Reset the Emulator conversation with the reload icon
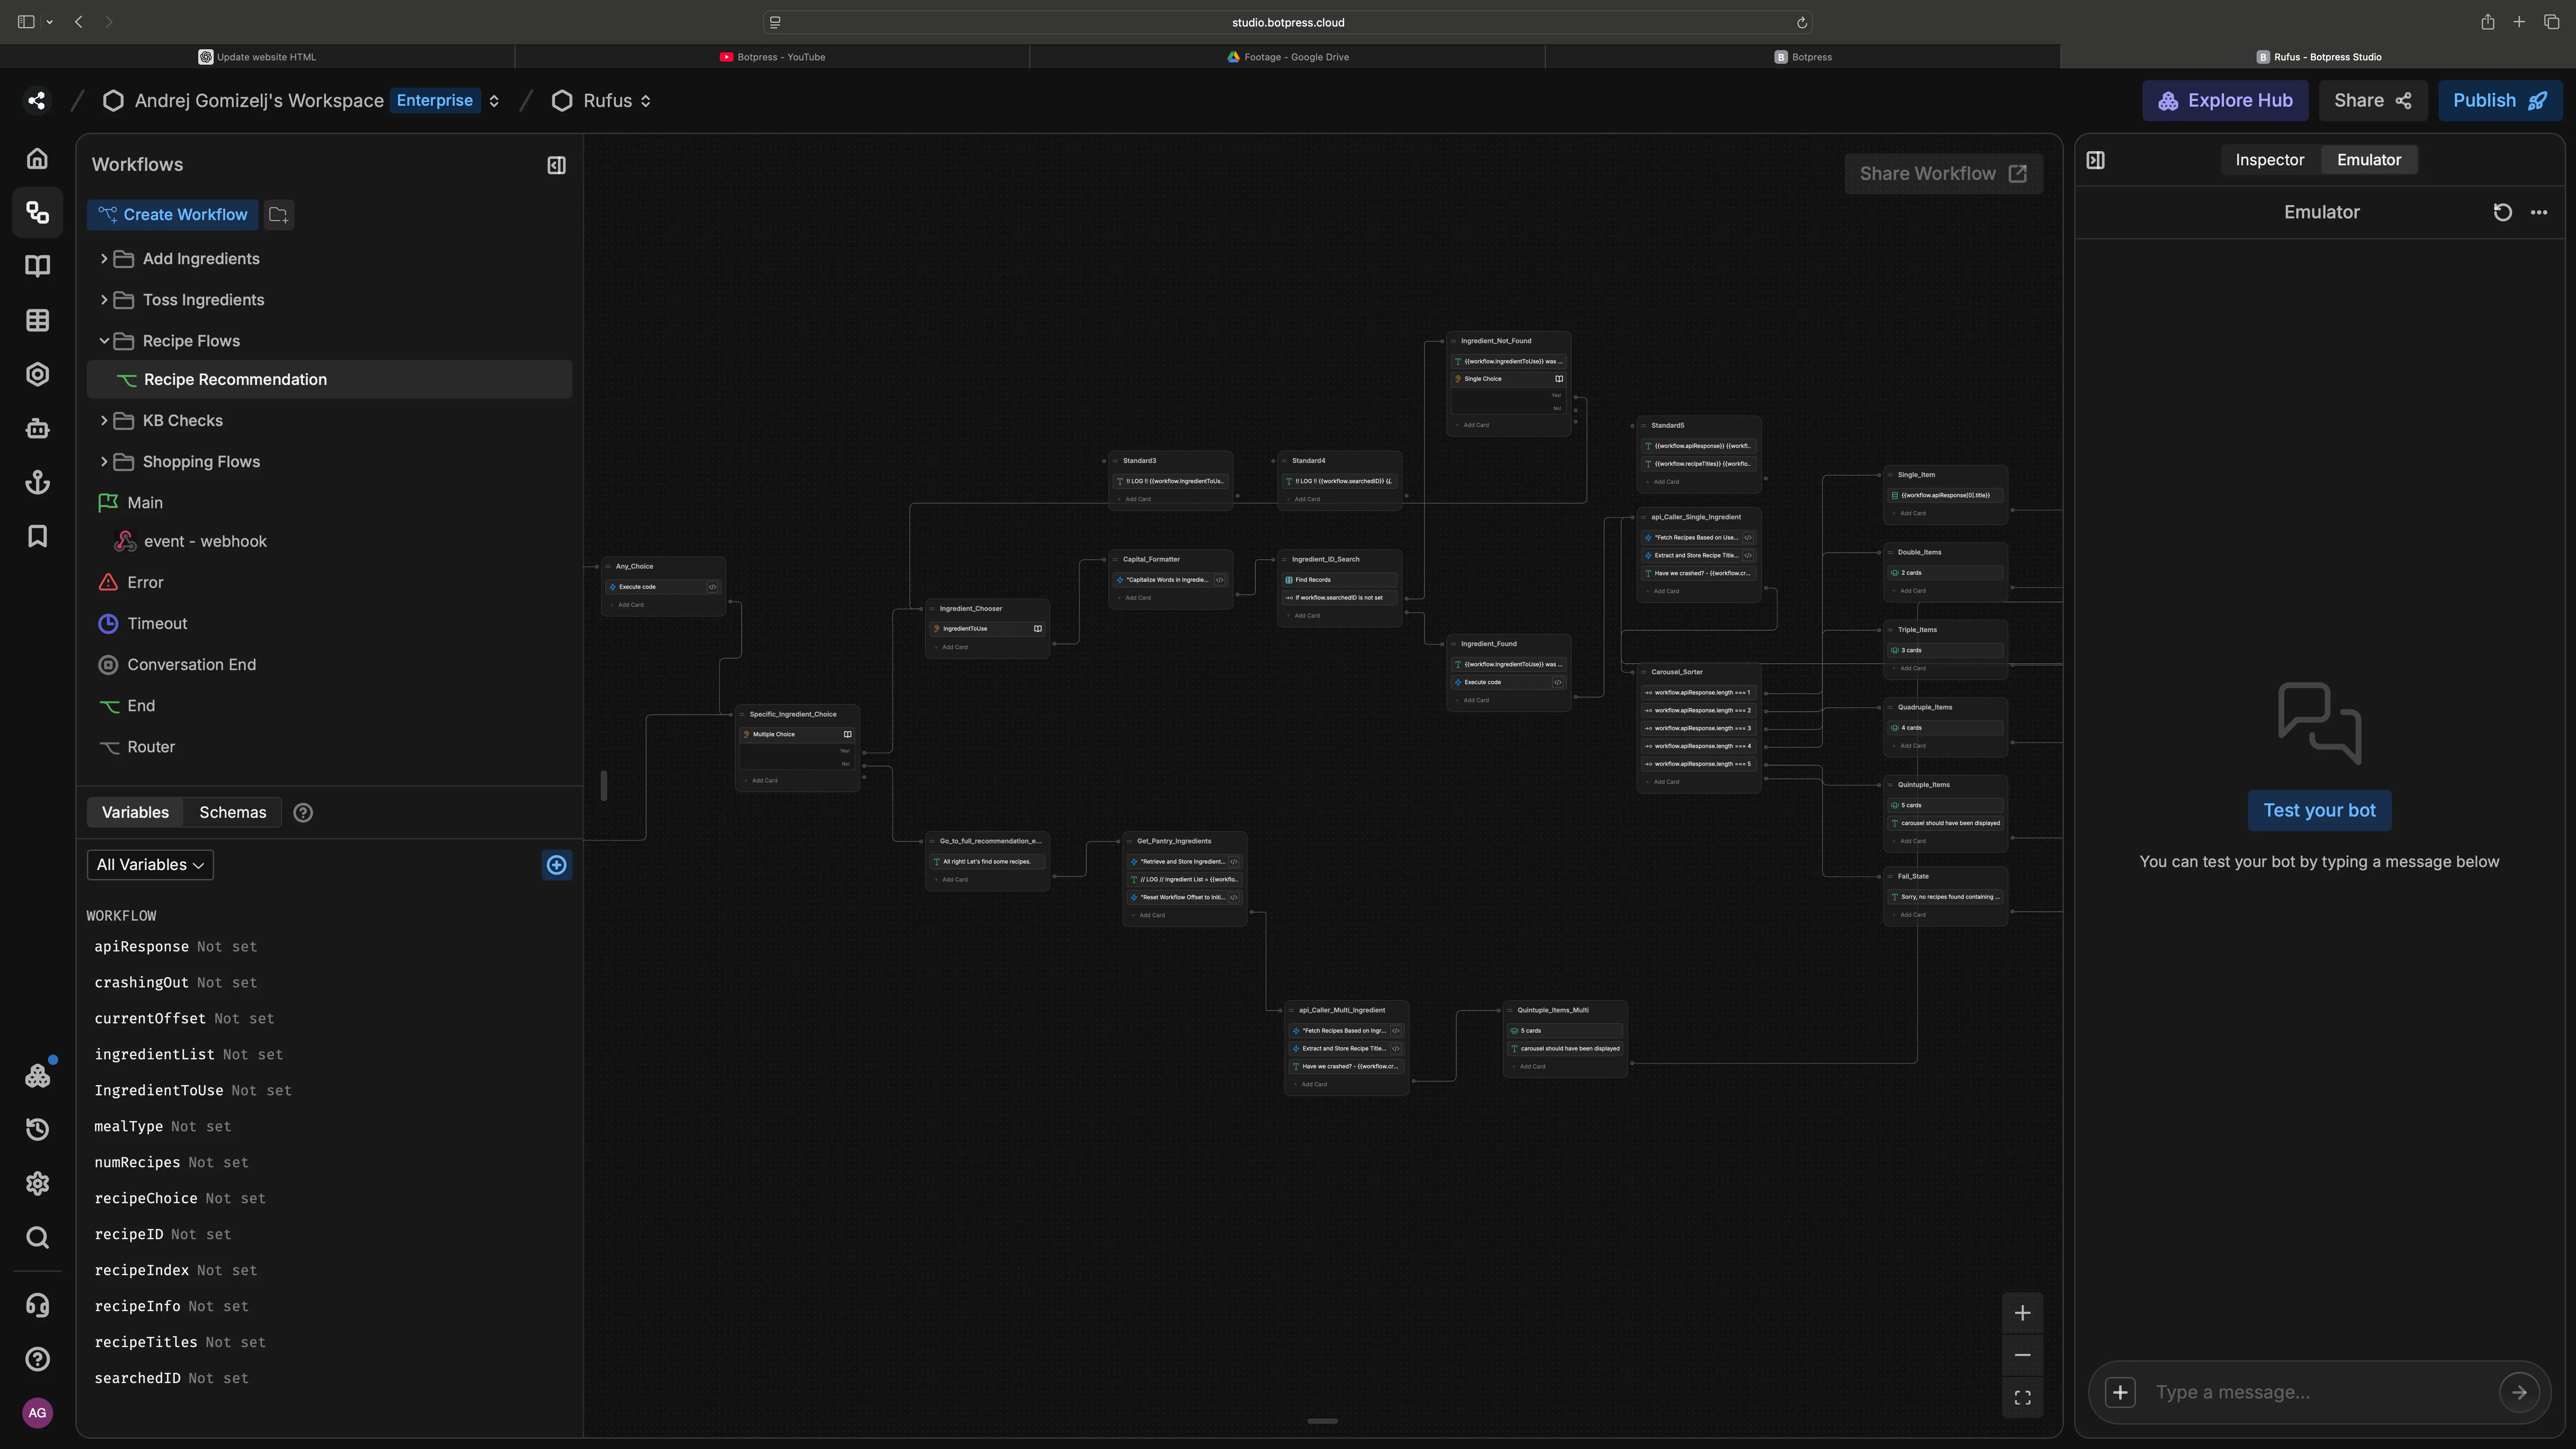Screen dimensions: 2576x1449 click(2503, 211)
